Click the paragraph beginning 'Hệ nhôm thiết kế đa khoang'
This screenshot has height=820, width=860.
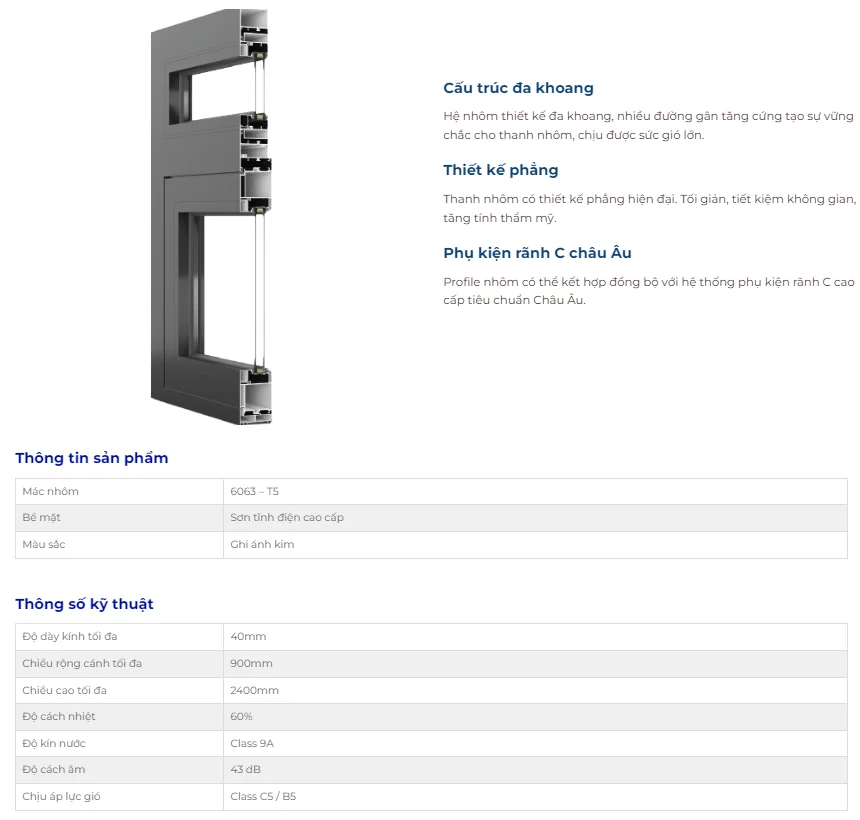pos(648,126)
